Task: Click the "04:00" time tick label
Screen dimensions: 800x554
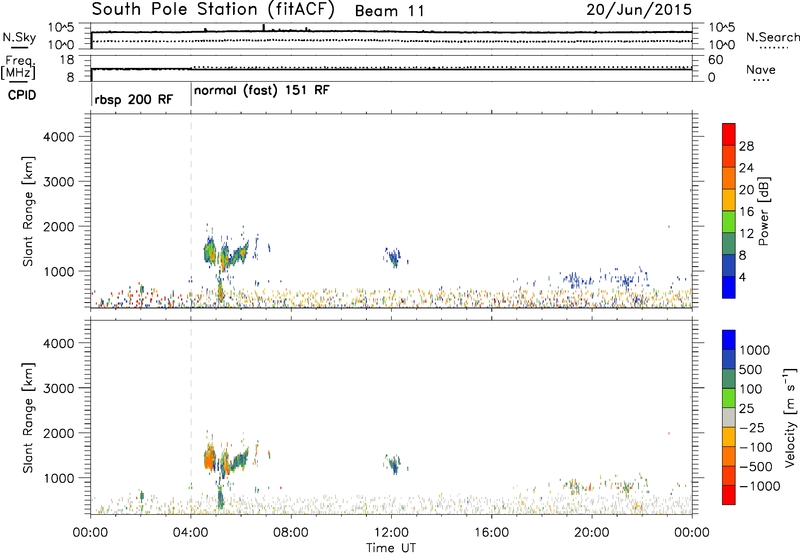Action: [x=191, y=533]
